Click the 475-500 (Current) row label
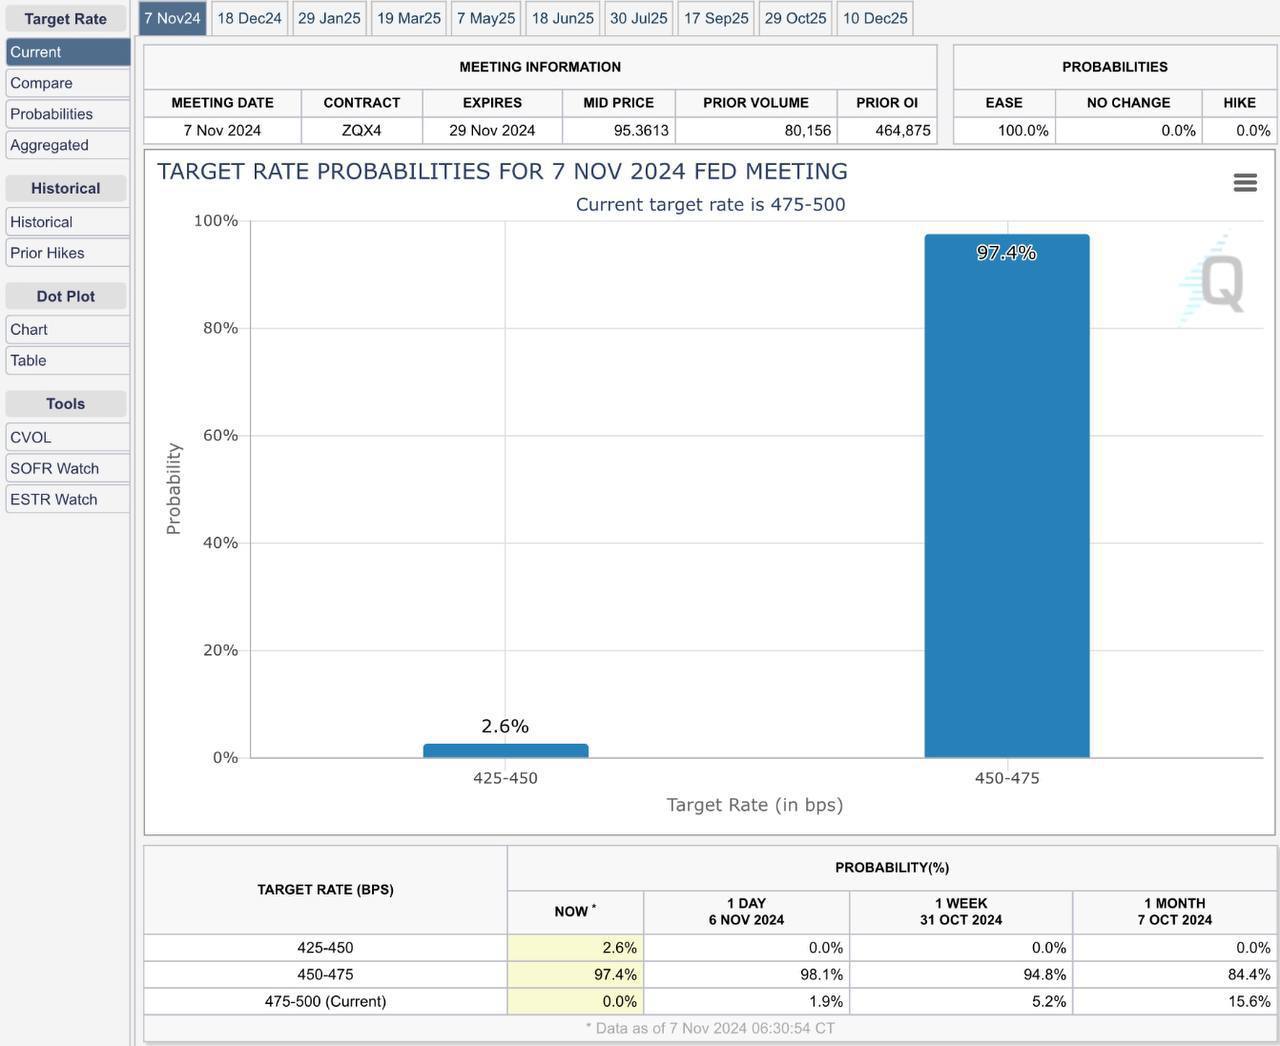 click(x=325, y=1001)
